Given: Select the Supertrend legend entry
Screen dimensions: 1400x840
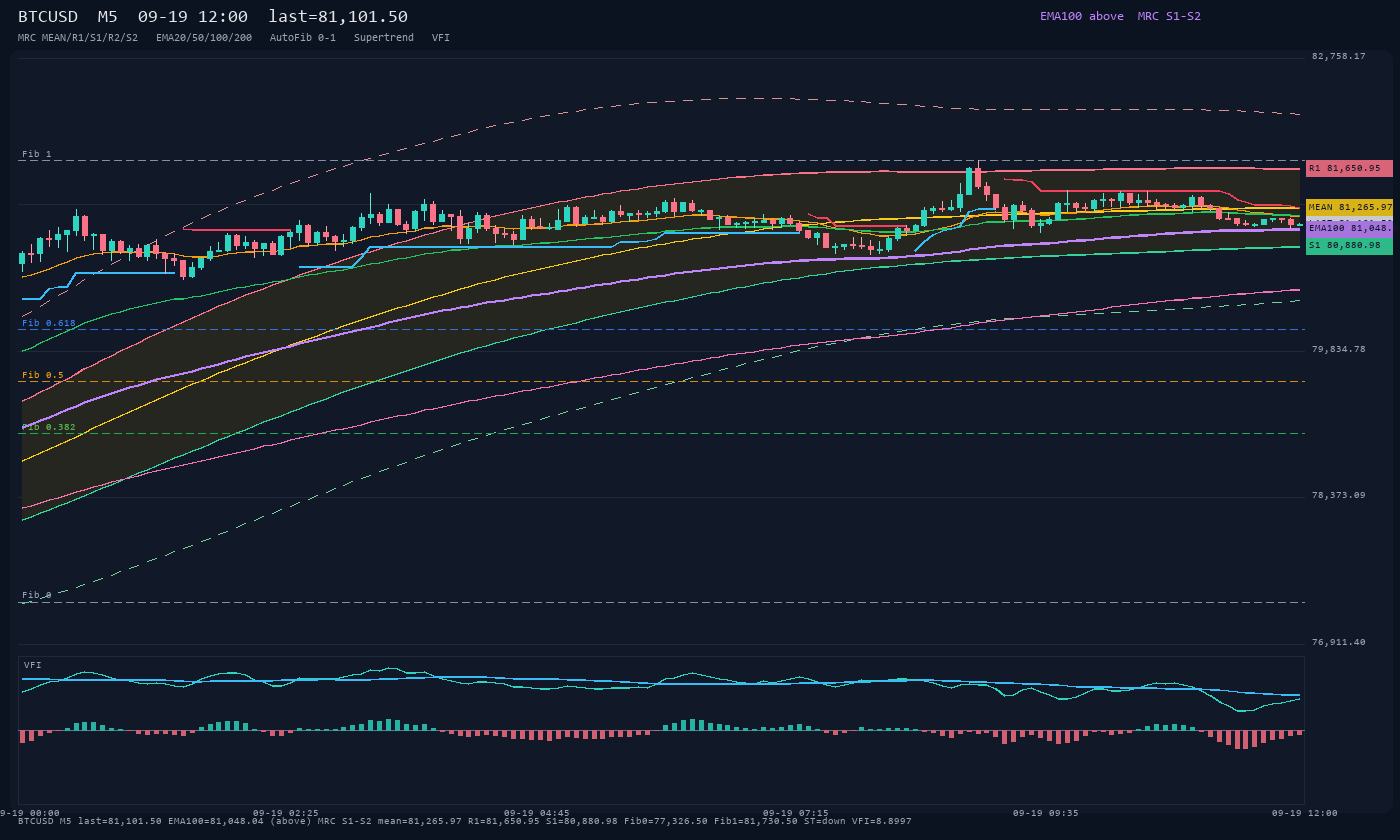Looking at the screenshot, I should pyautogui.click(x=384, y=37).
